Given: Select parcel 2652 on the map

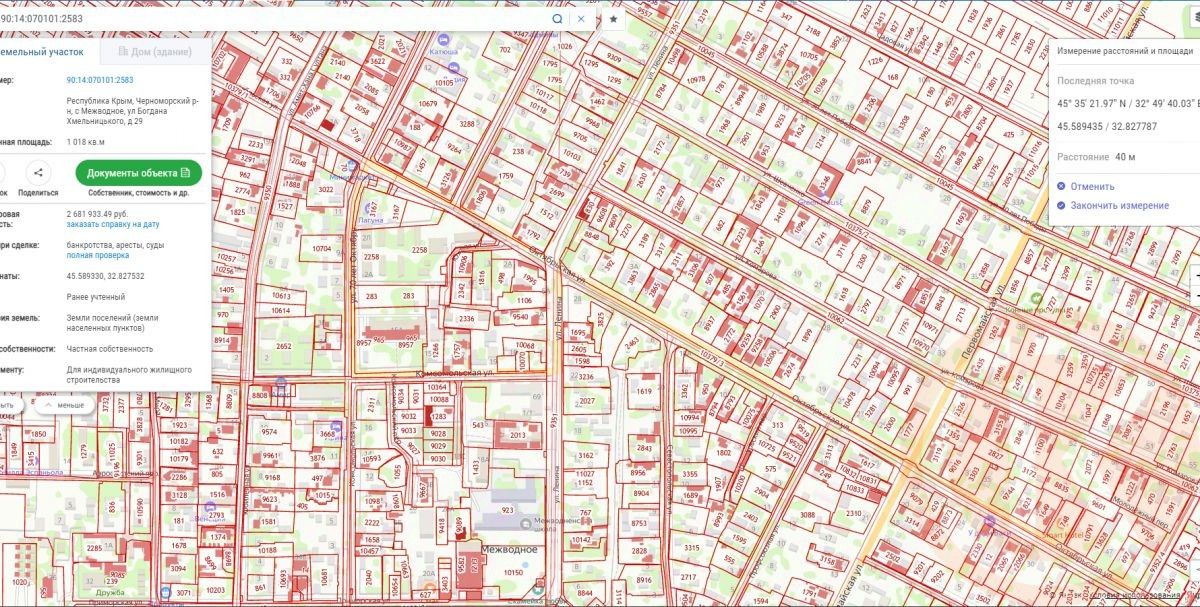Looking at the screenshot, I should tap(283, 346).
